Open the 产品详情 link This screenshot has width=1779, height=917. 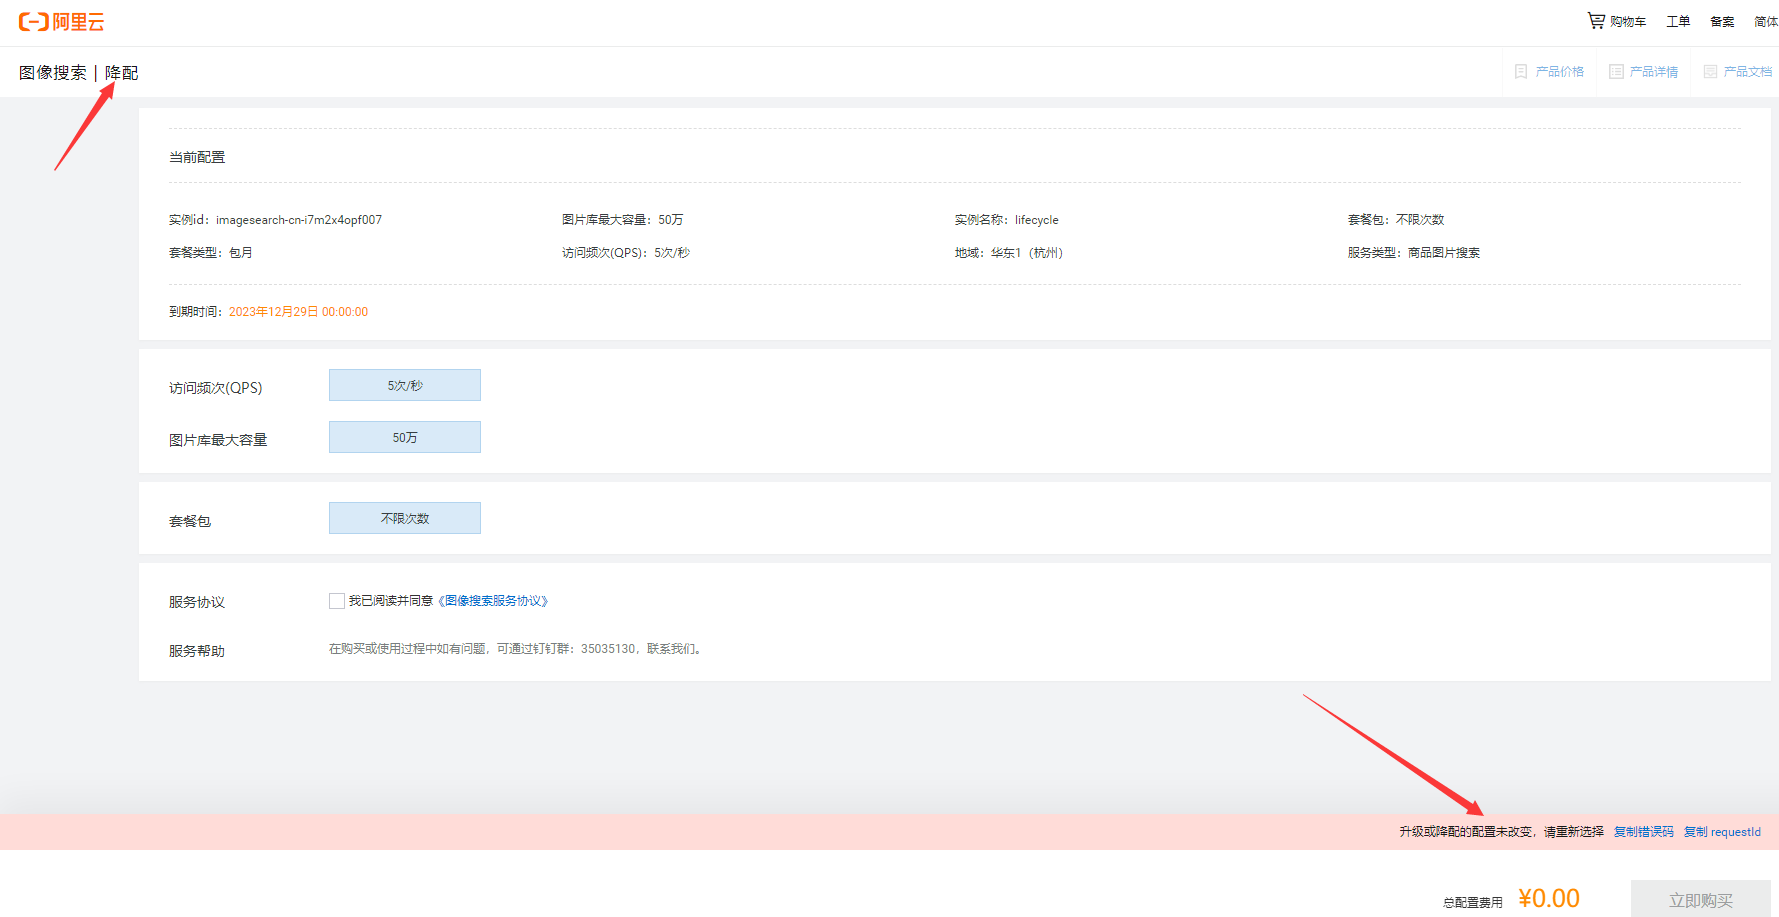1654,72
